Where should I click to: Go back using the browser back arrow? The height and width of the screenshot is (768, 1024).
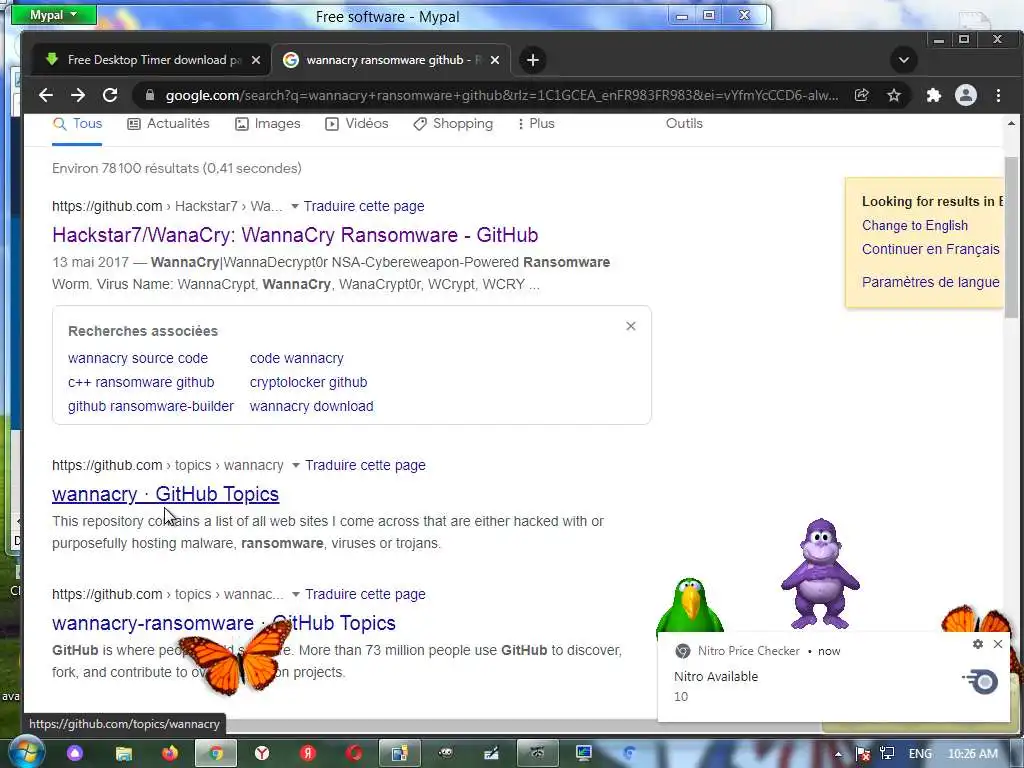point(46,95)
